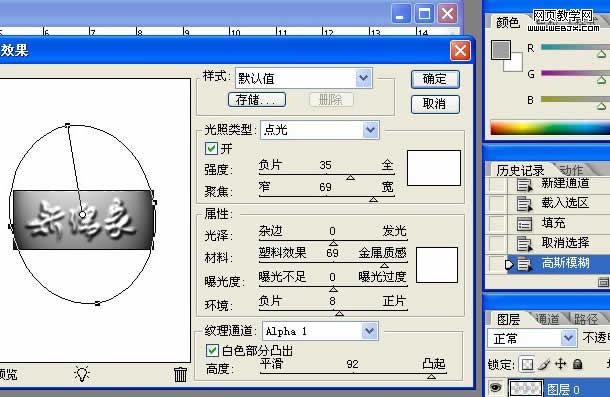Select the 高斯模糊 history state
The height and width of the screenshot is (397, 610).
point(559,264)
